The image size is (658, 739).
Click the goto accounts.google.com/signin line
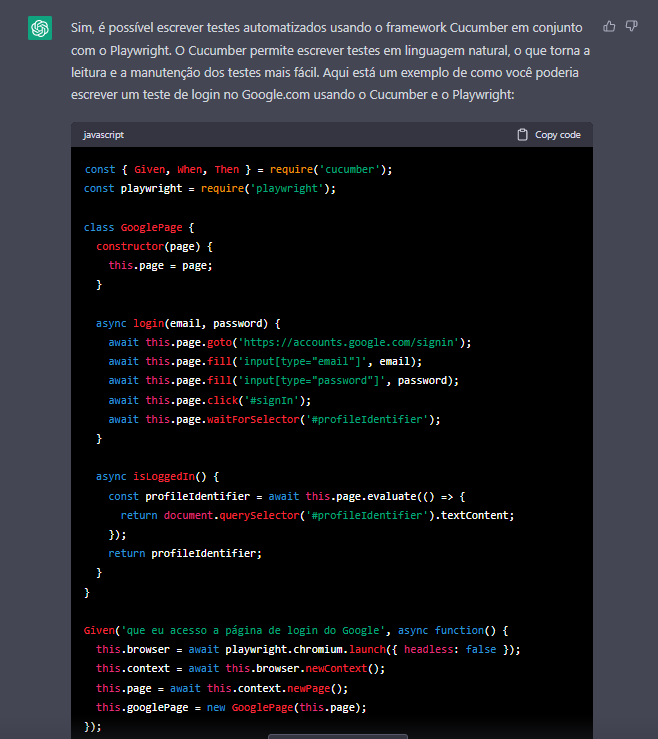pos(290,342)
